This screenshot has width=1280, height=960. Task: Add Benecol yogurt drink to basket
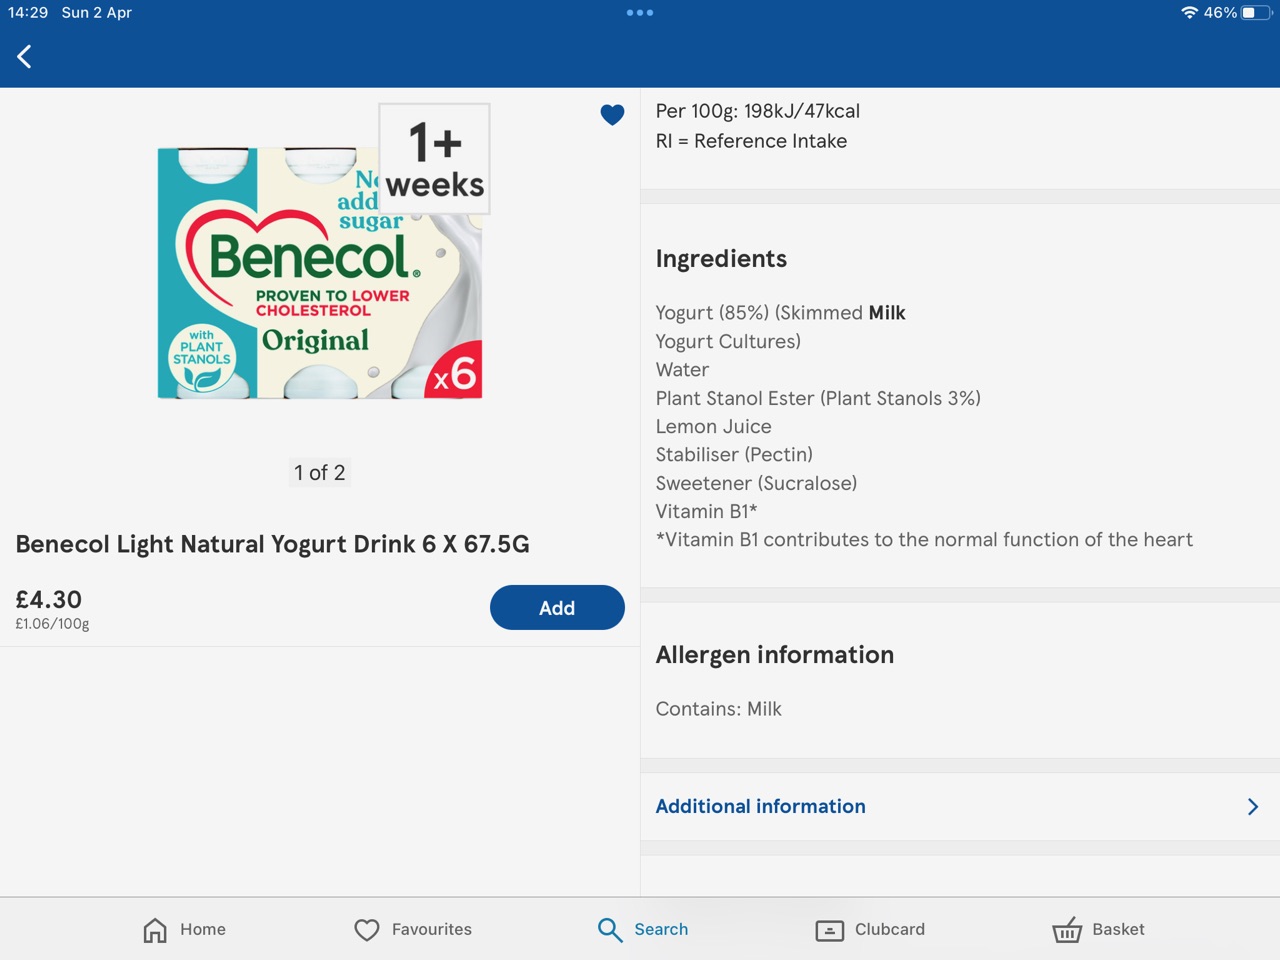(x=557, y=607)
